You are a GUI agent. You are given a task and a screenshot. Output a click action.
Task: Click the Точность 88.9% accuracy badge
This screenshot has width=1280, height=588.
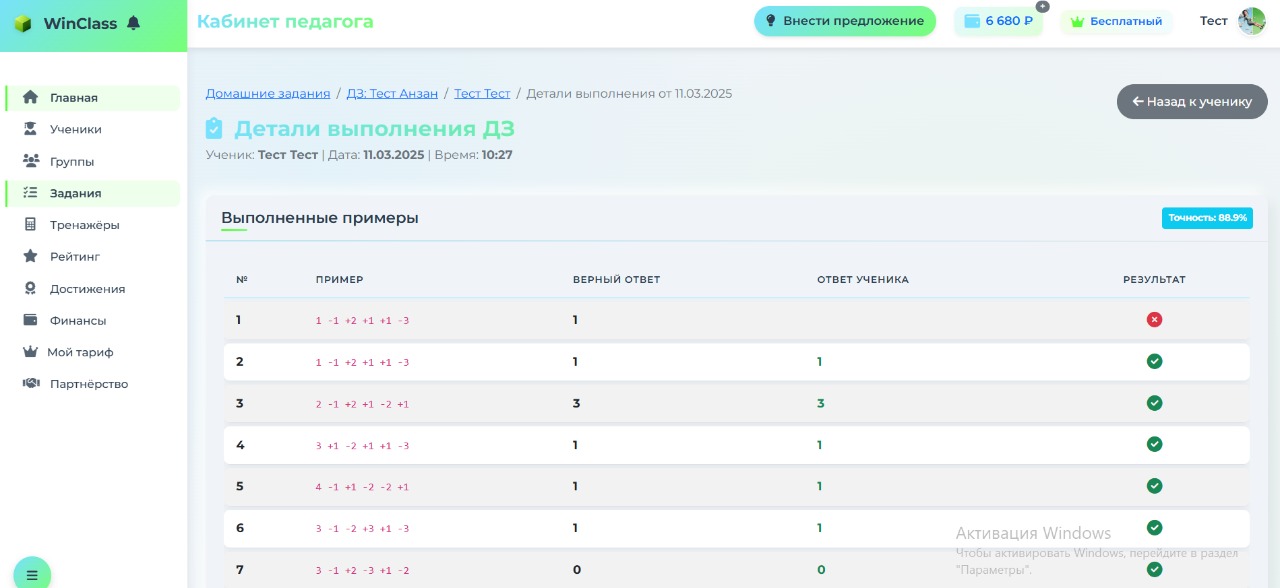1207,218
